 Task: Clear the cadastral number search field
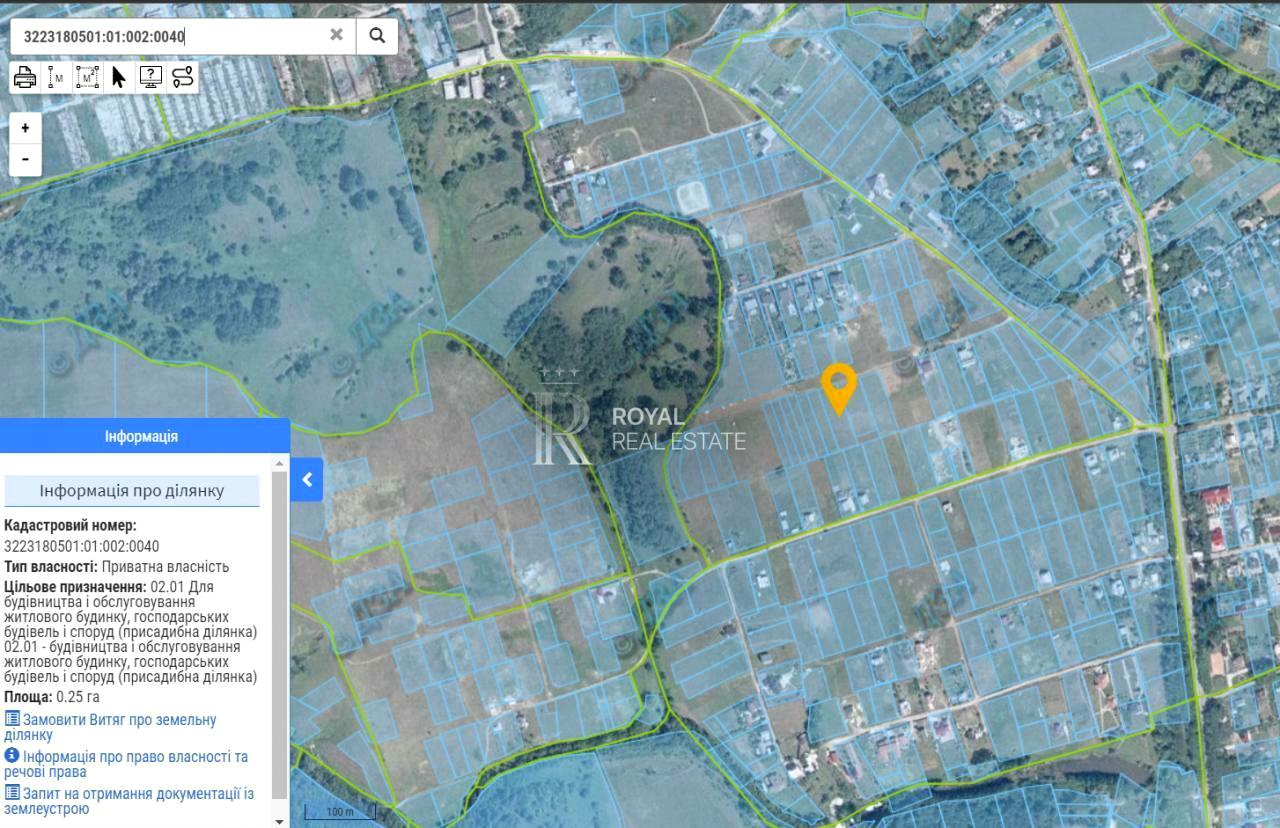click(x=336, y=35)
